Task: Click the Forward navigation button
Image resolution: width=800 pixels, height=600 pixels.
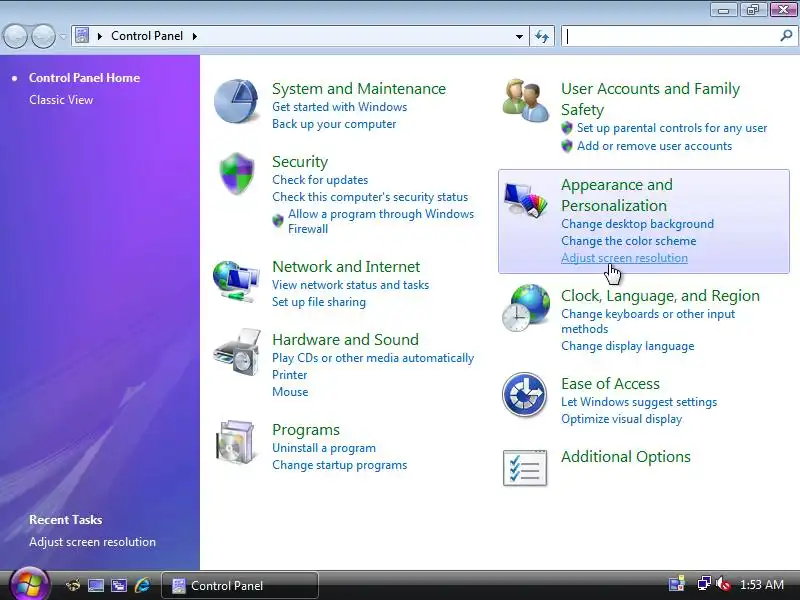Action: pos(43,36)
